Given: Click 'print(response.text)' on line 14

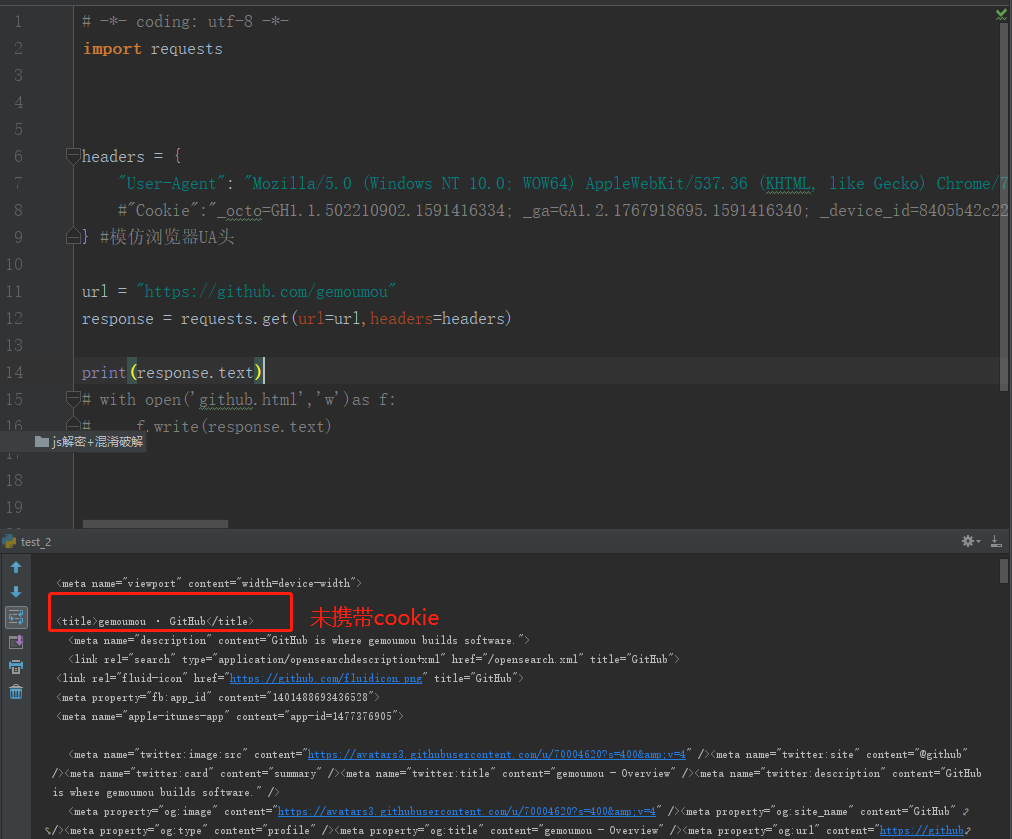Looking at the screenshot, I should (172, 372).
